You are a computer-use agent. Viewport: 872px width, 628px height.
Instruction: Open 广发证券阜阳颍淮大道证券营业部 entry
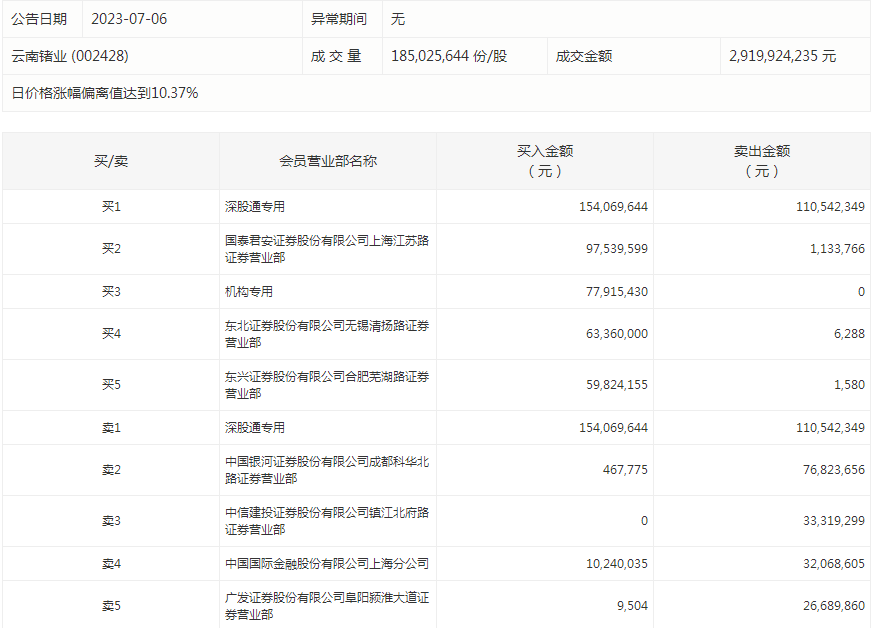click(x=327, y=606)
